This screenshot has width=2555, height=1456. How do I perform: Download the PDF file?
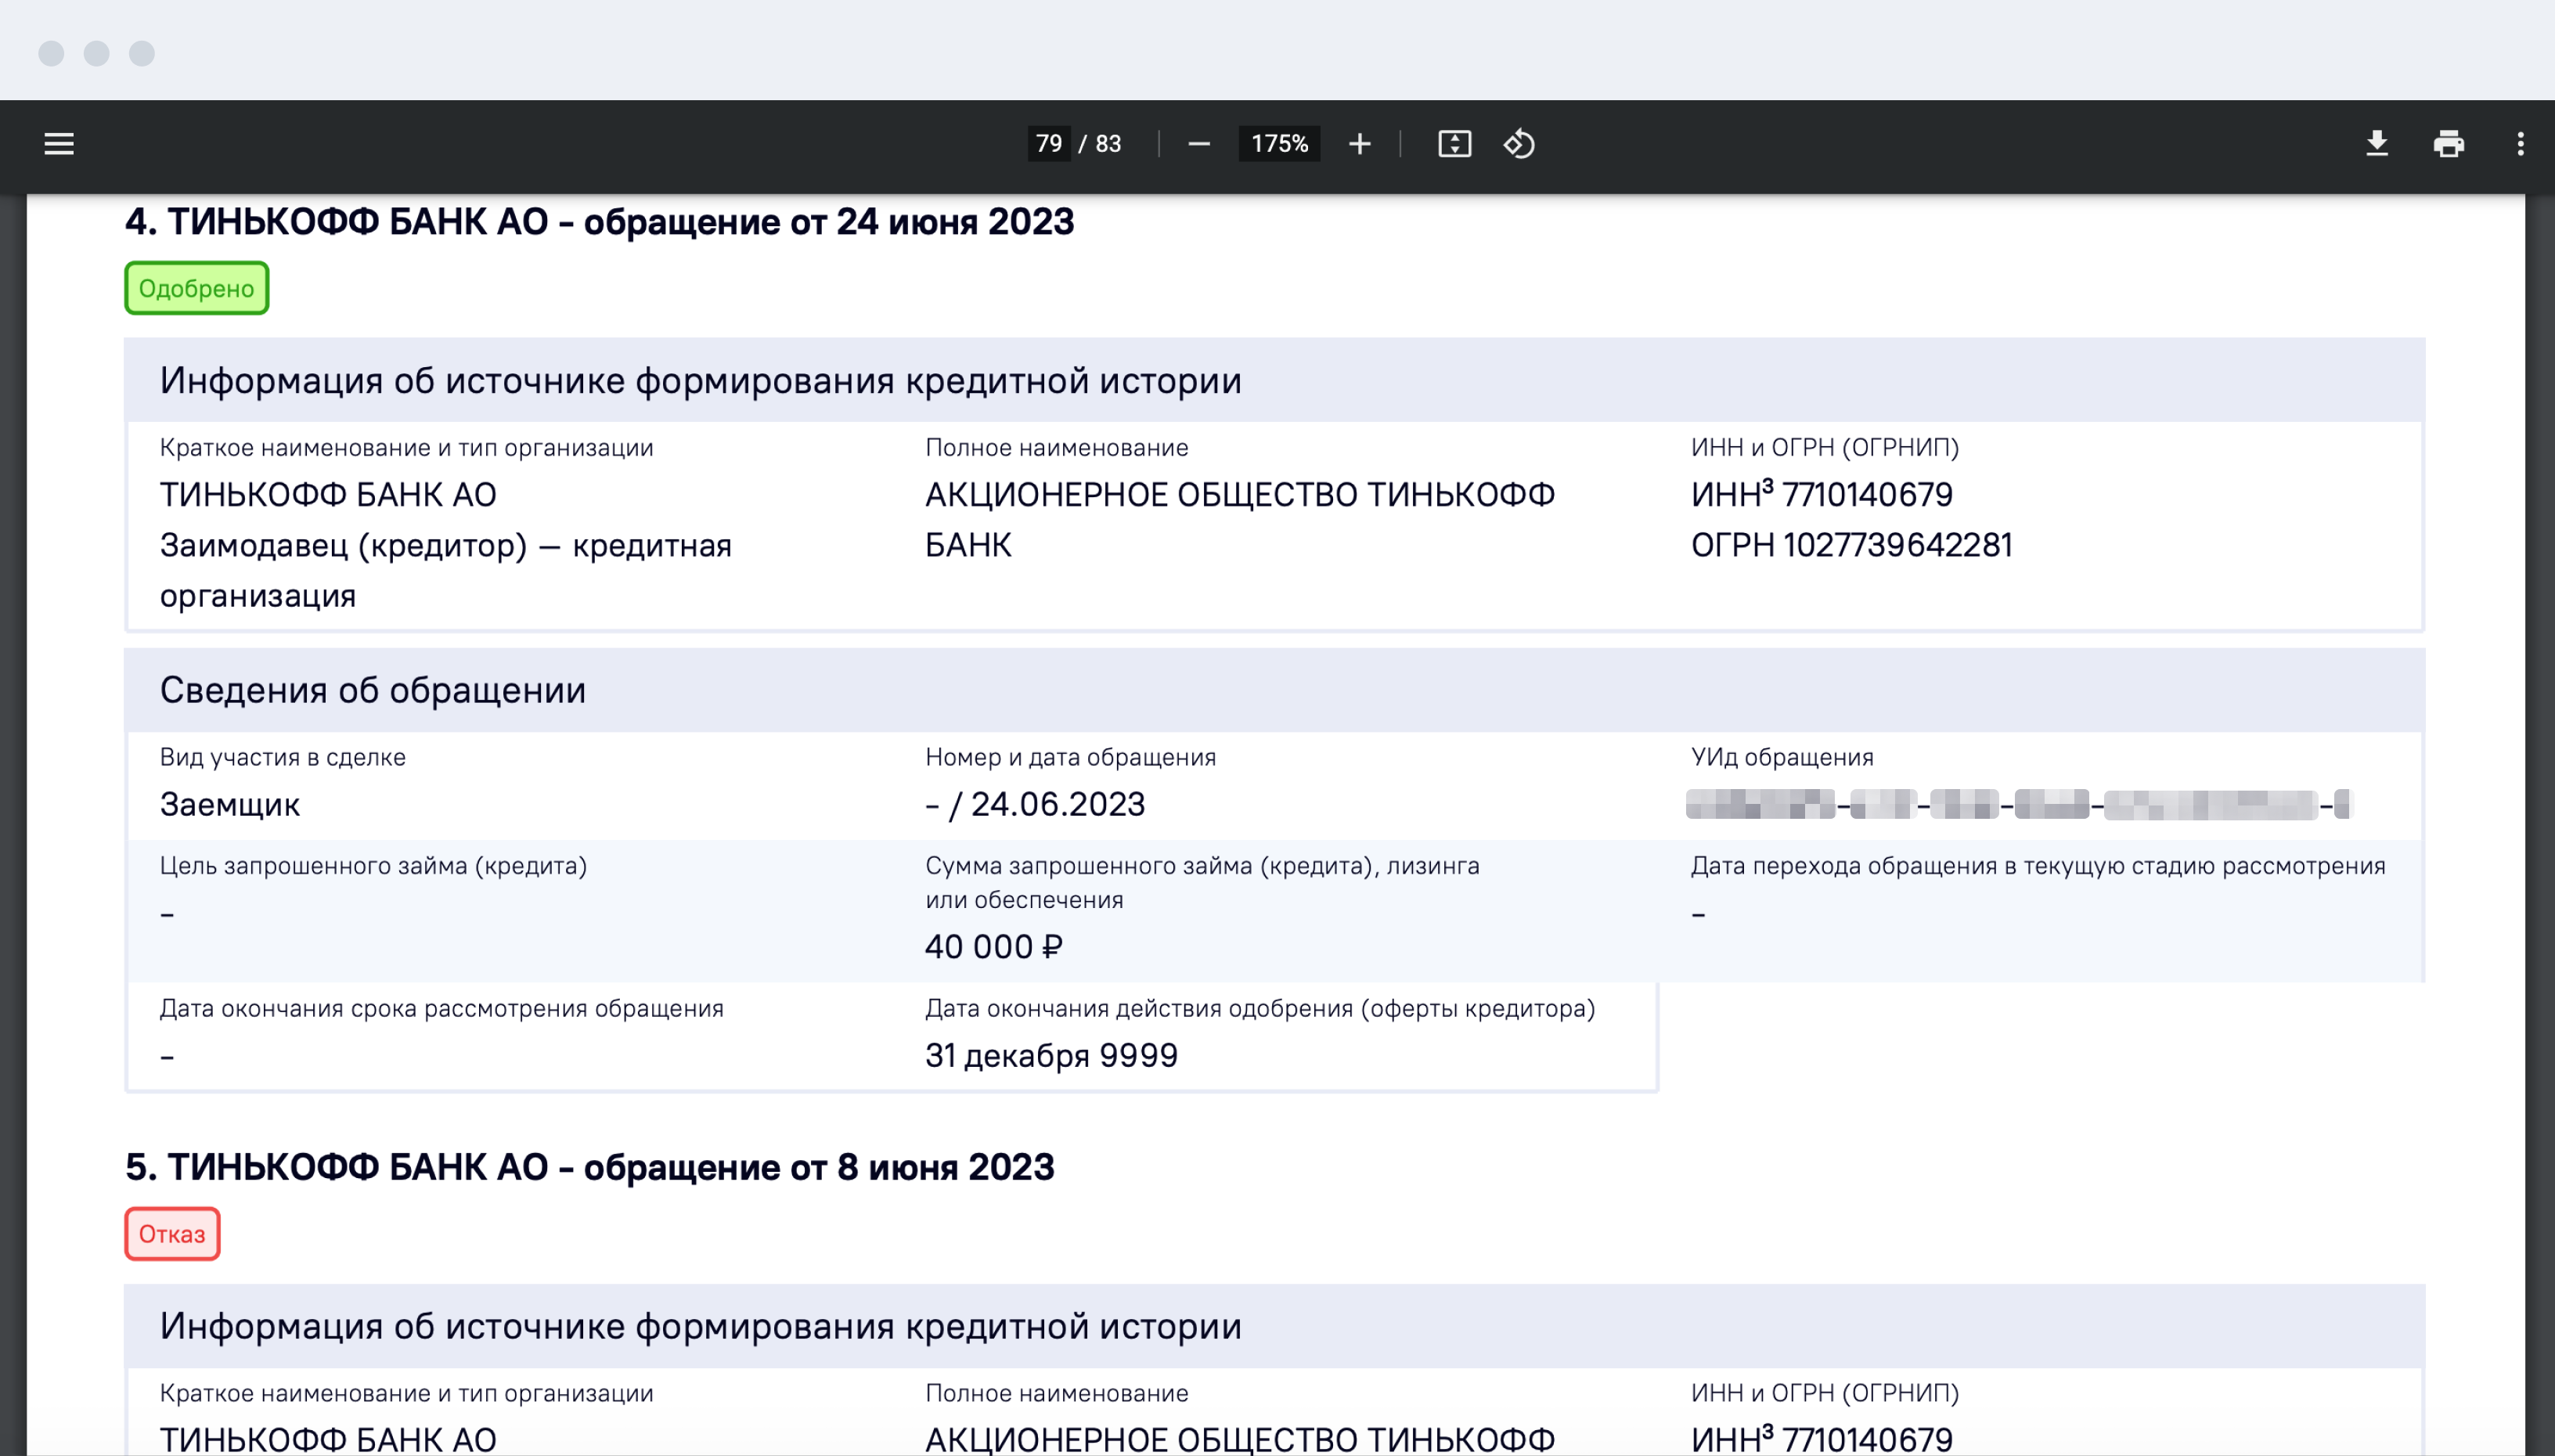(x=2377, y=144)
